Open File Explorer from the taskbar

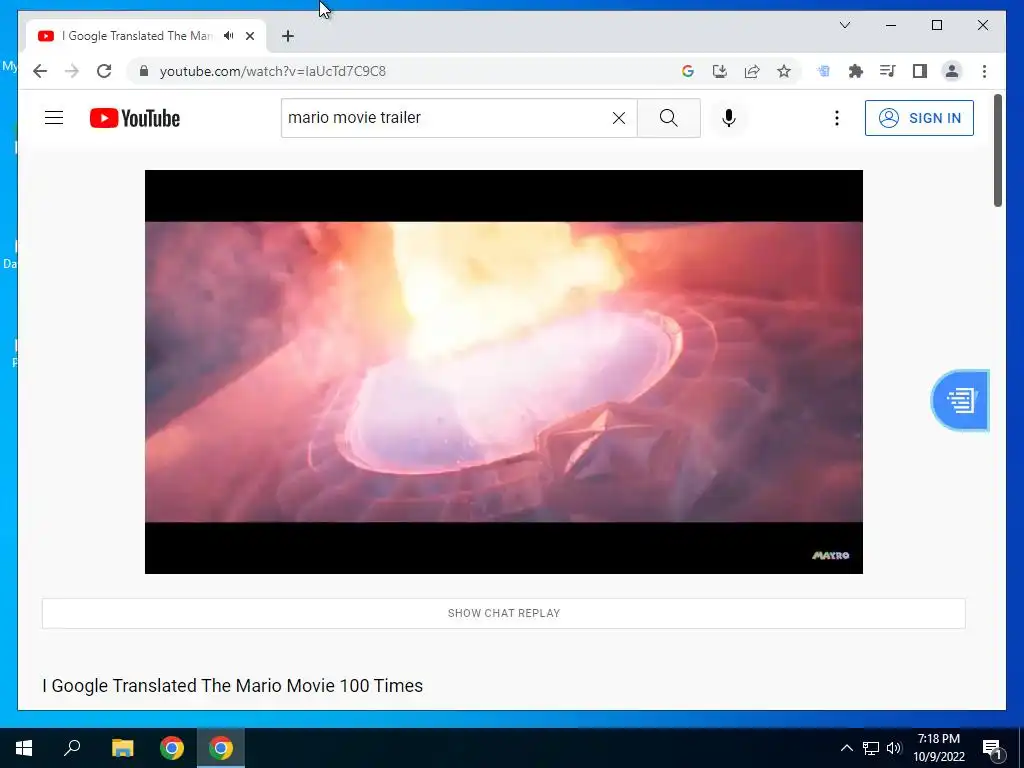[x=122, y=748]
